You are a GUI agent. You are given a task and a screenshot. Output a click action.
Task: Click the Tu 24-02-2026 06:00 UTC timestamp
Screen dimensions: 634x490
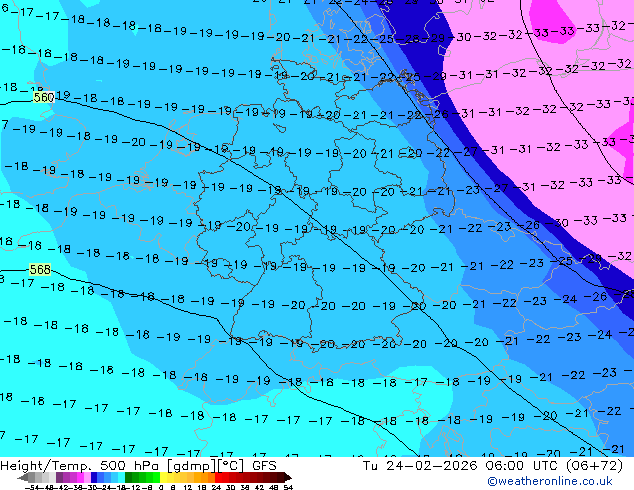[x=492, y=466]
